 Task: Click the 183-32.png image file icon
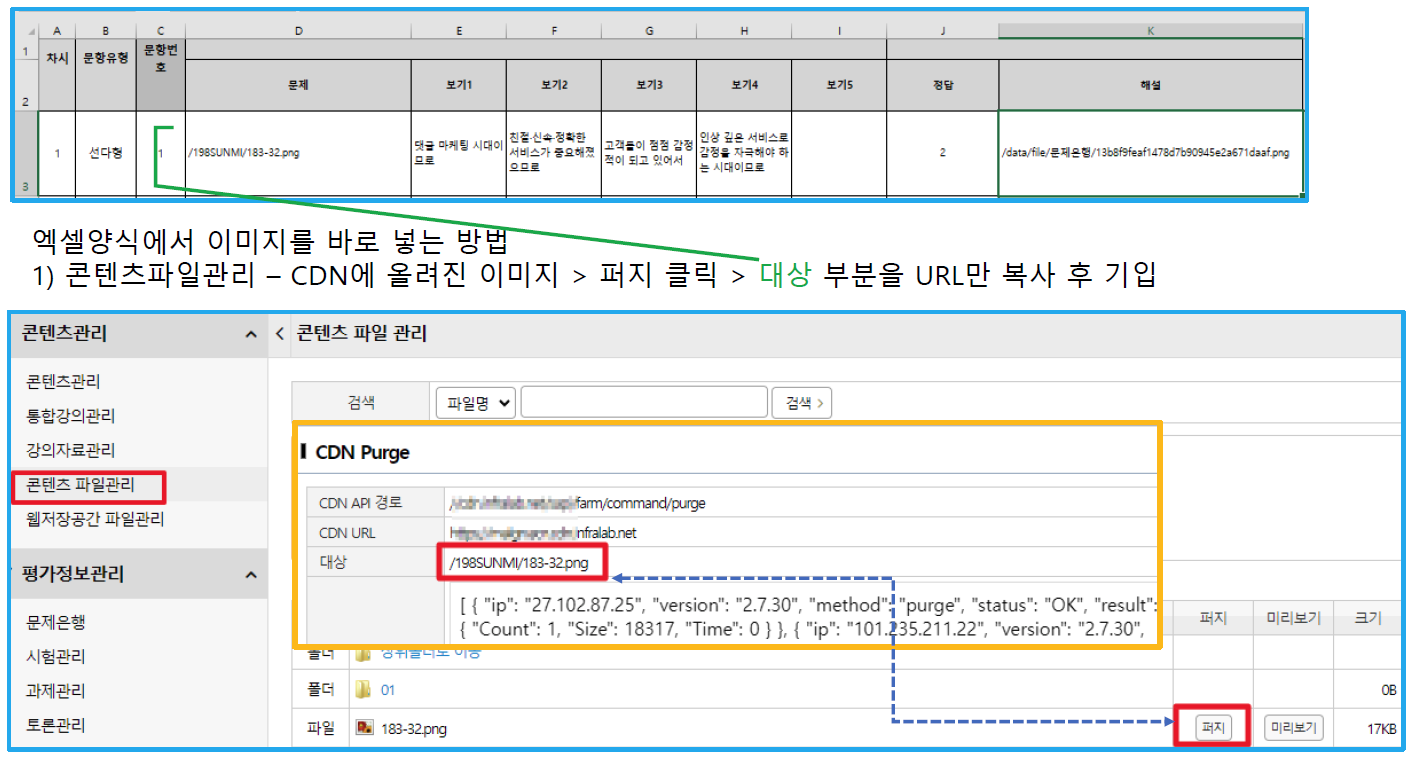point(366,729)
